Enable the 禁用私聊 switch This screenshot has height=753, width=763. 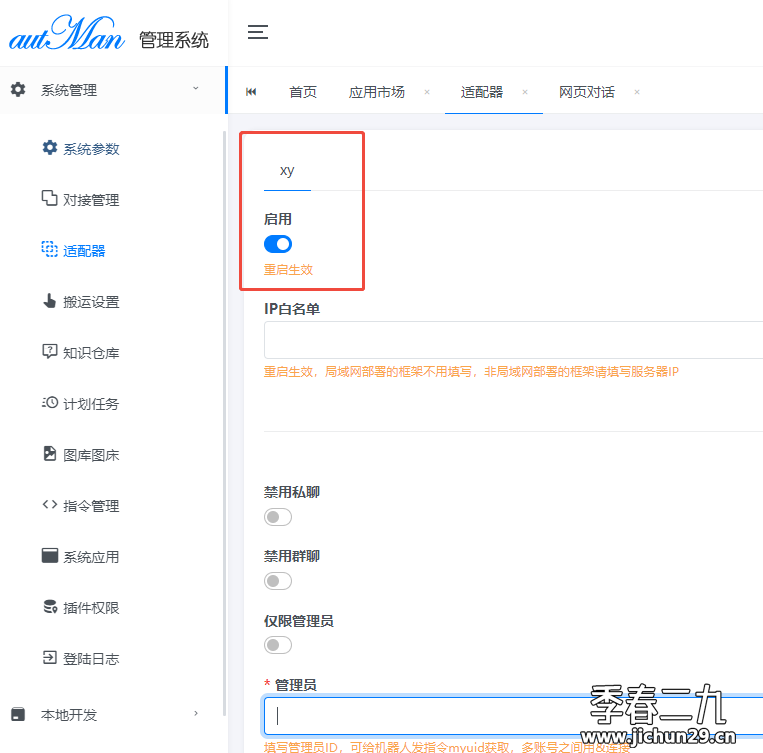(x=278, y=517)
